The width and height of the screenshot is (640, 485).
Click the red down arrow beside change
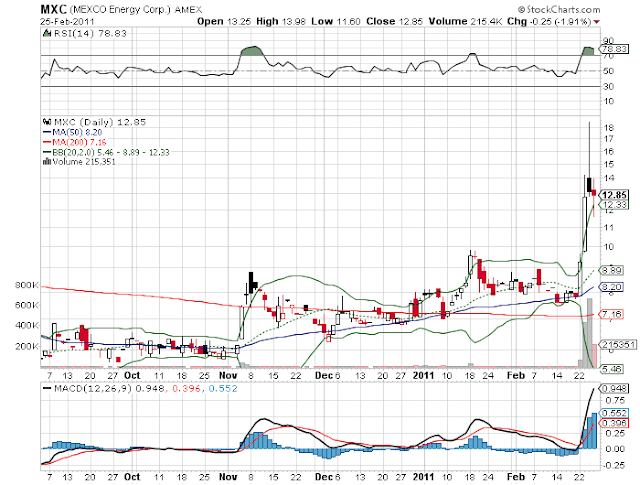[597, 22]
